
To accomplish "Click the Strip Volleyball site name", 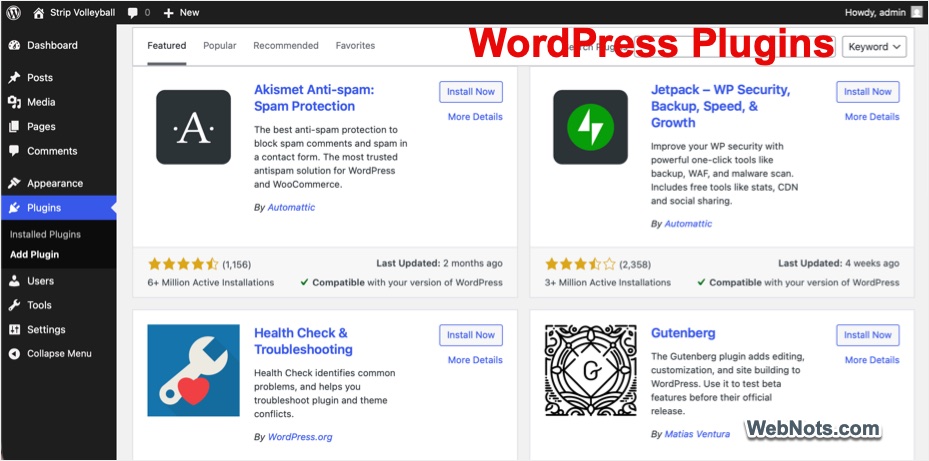I will (x=82, y=12).
